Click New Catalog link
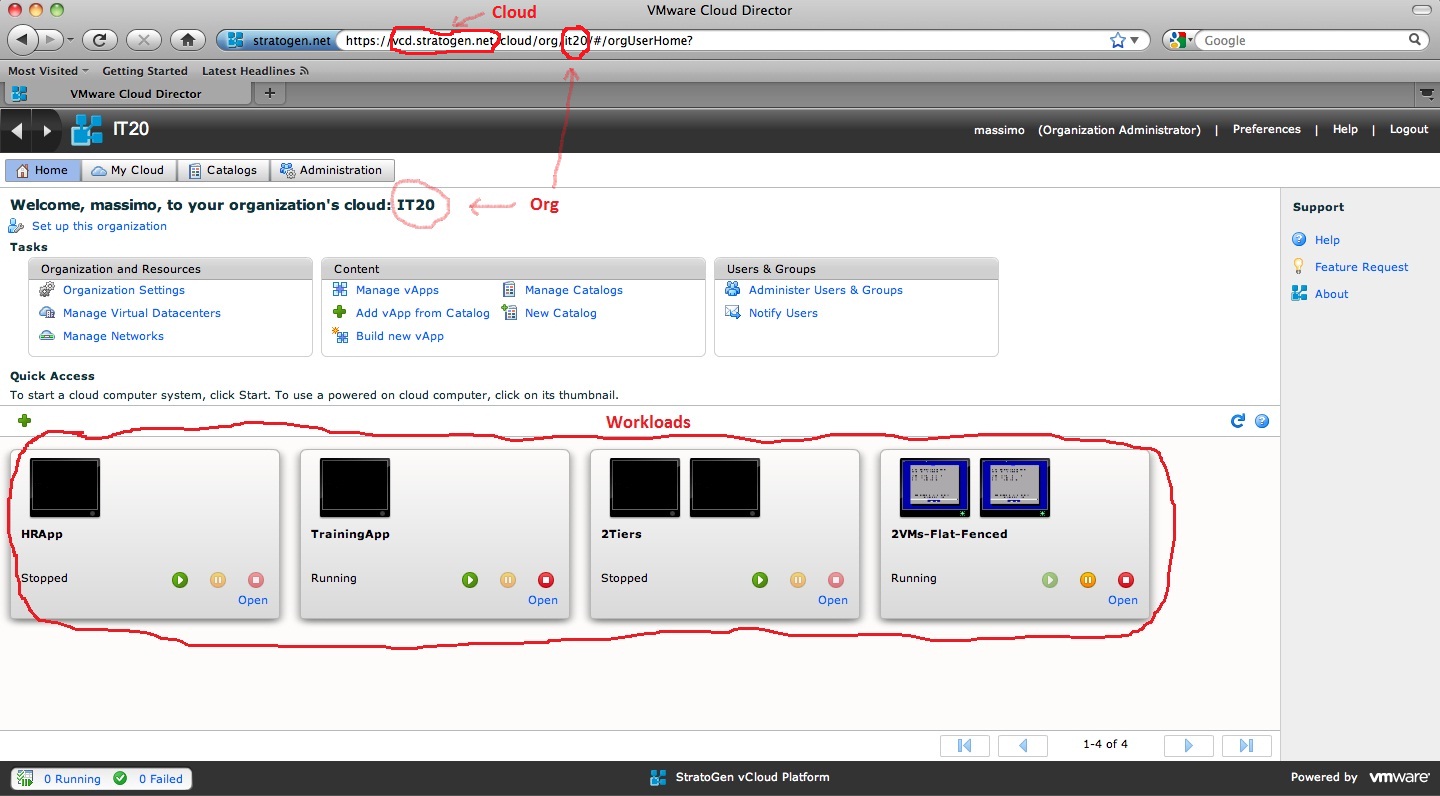This screenshot has height=796, width=1440. (x=561, y=313)
